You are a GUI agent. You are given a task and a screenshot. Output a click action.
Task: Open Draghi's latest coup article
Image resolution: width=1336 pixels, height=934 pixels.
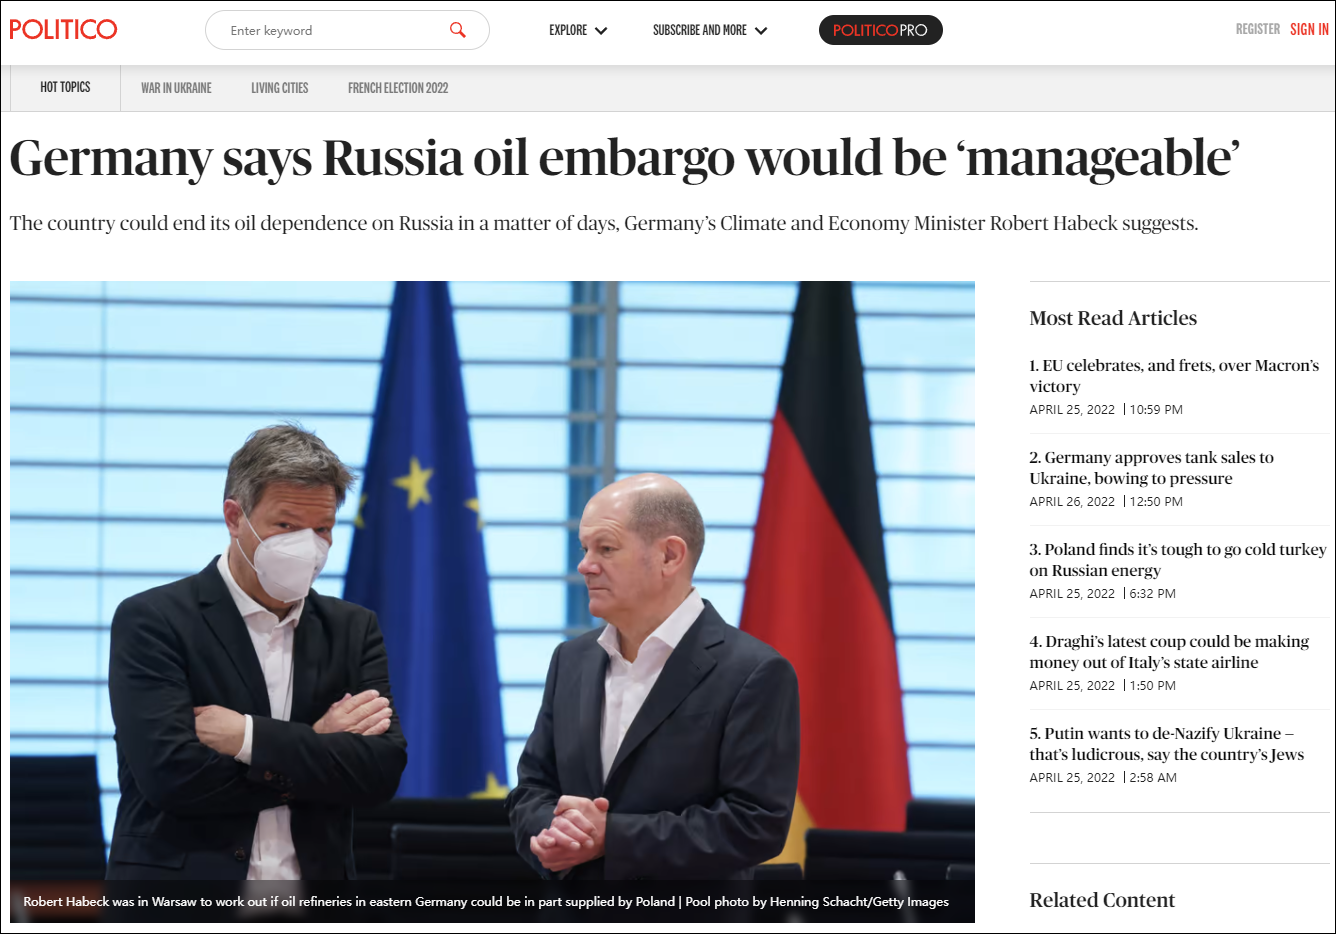point(1169,652)
